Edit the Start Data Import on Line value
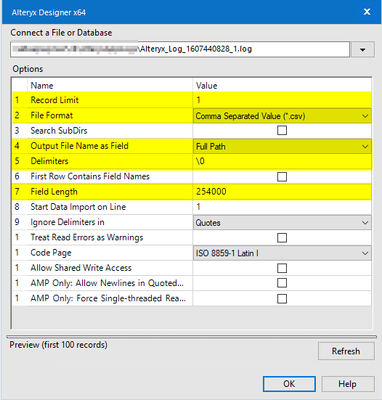The height and width of the screenshot is (400, 382). point(282,207)
